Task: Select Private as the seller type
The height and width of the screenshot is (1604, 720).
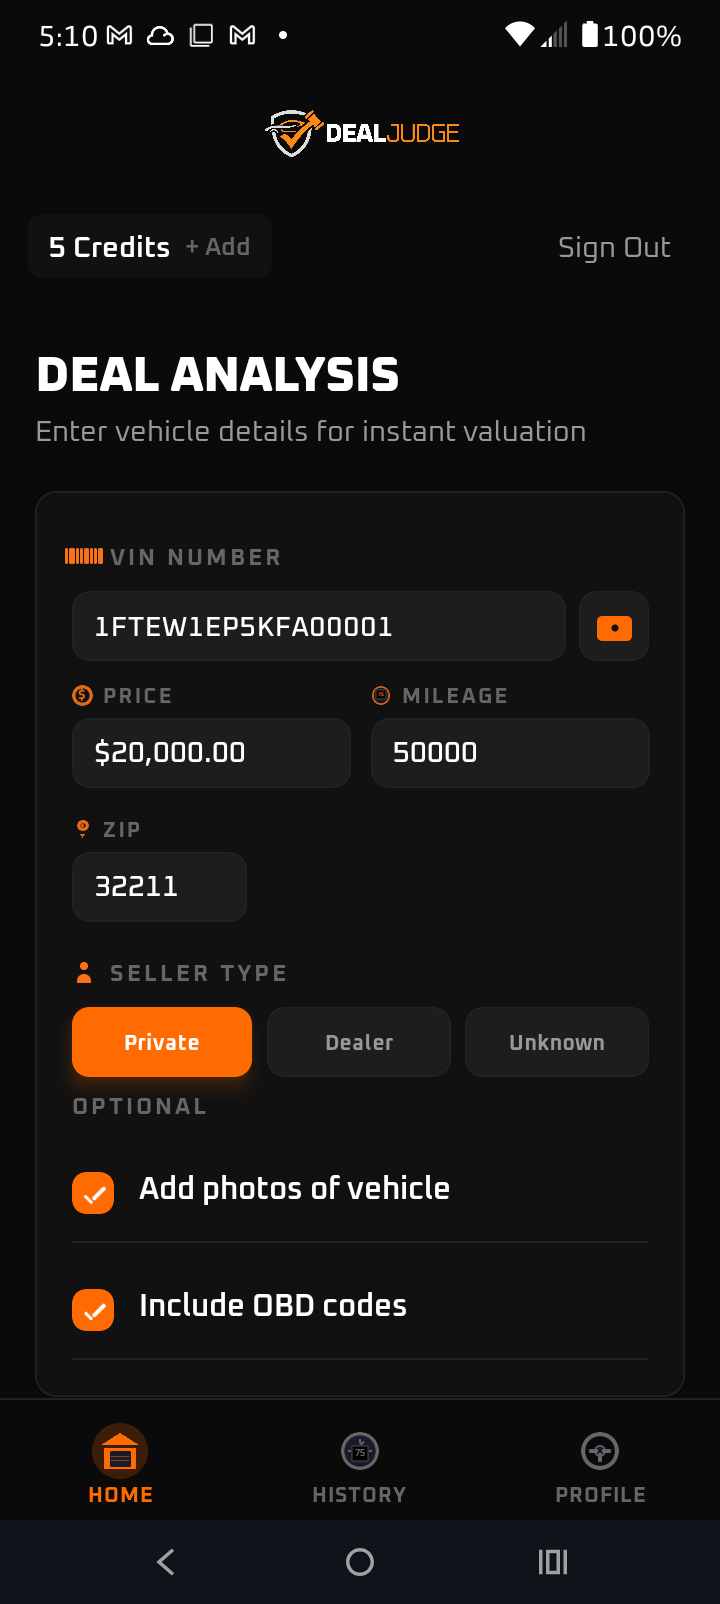Action: [x=161, y=1042]
